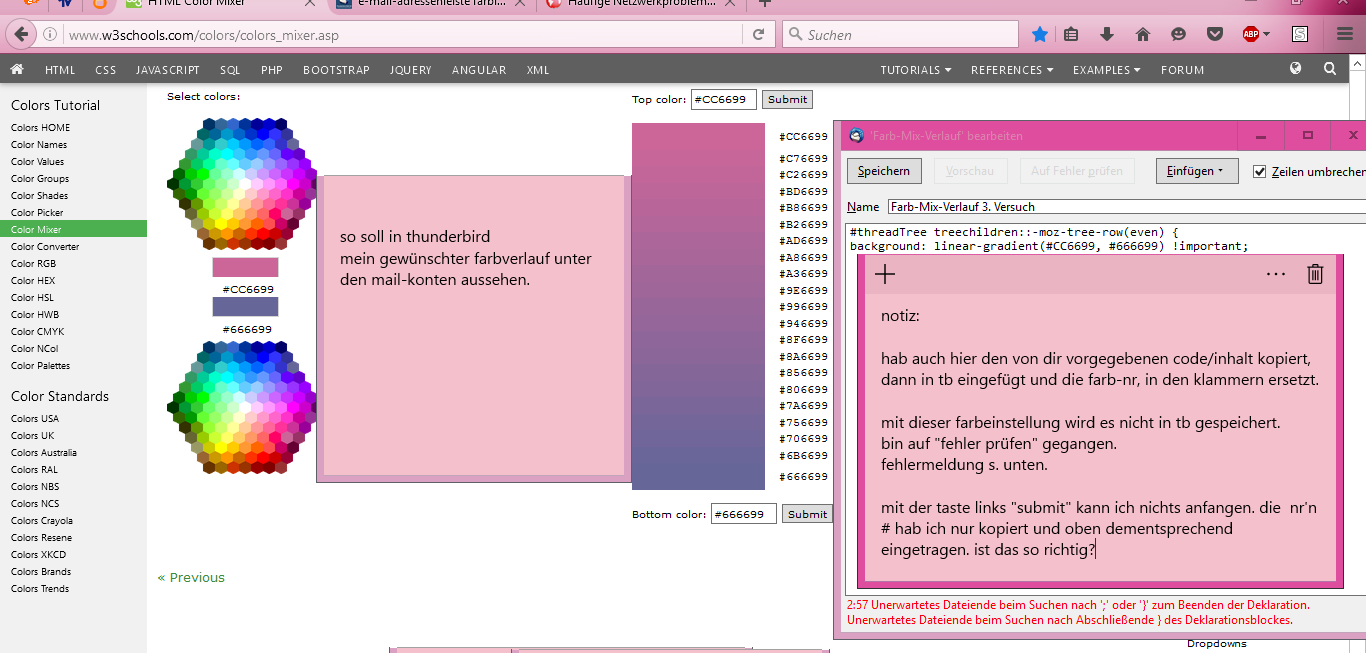1366x653 pixels.
Task: Open the downloads arrow icon
Action: tap(1107, 35)
